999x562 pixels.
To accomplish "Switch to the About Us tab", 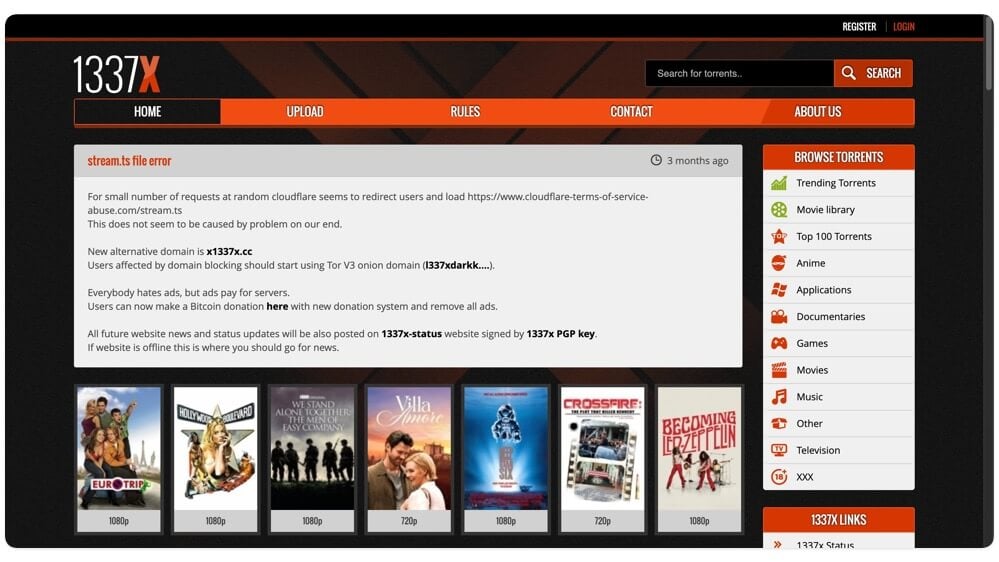I will (817, 112).
